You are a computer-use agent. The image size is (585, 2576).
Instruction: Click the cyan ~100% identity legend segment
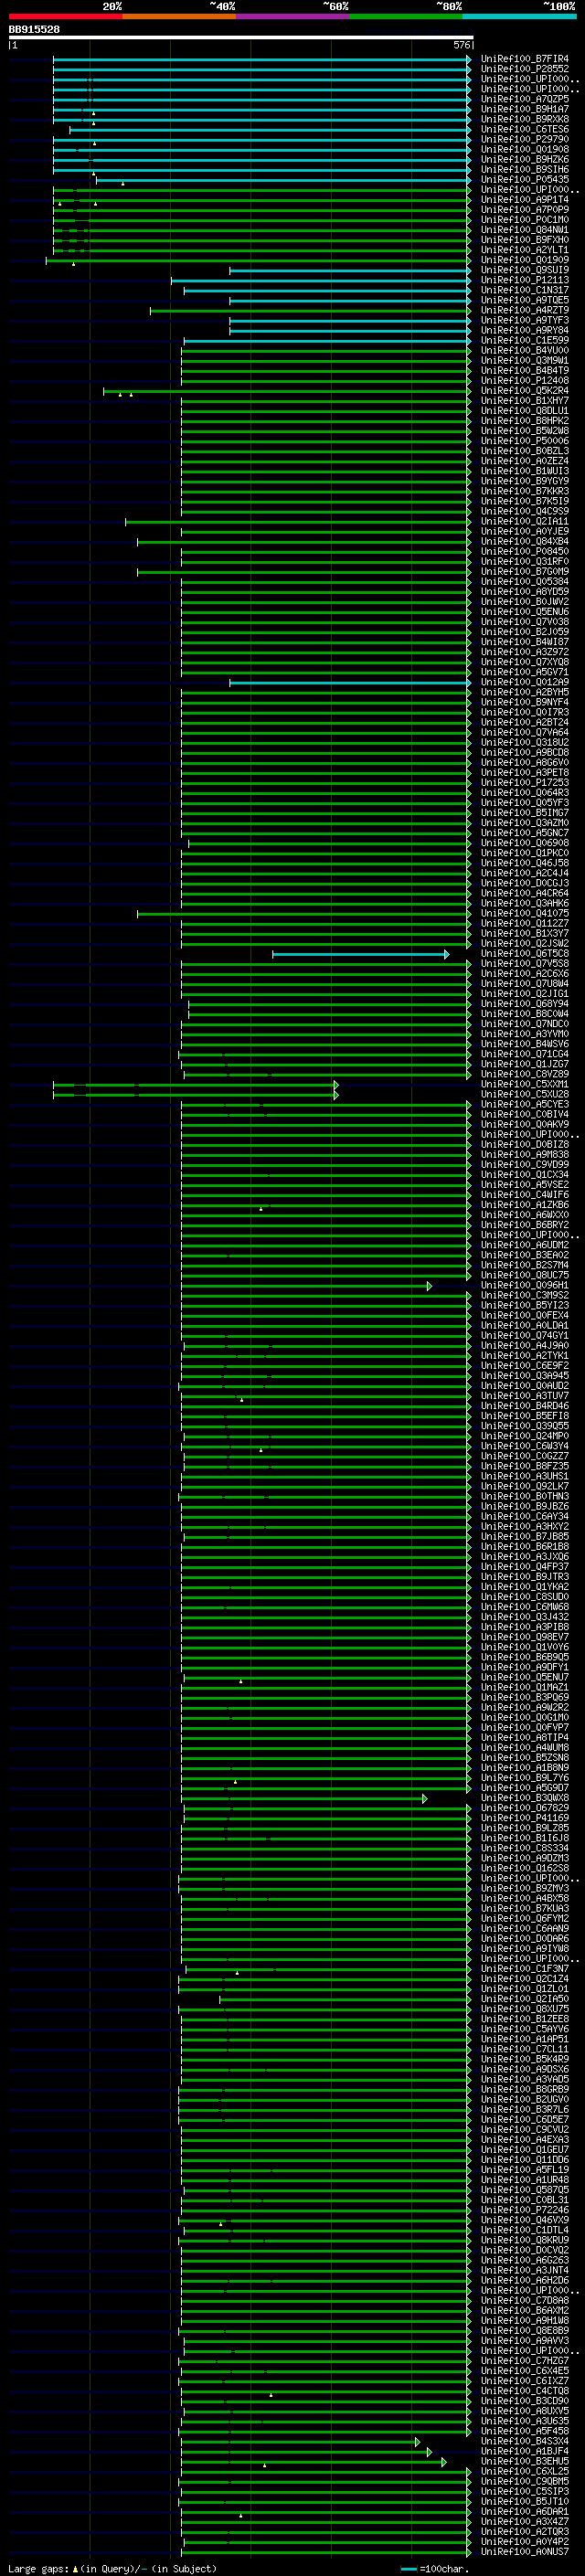coord(520,16)
